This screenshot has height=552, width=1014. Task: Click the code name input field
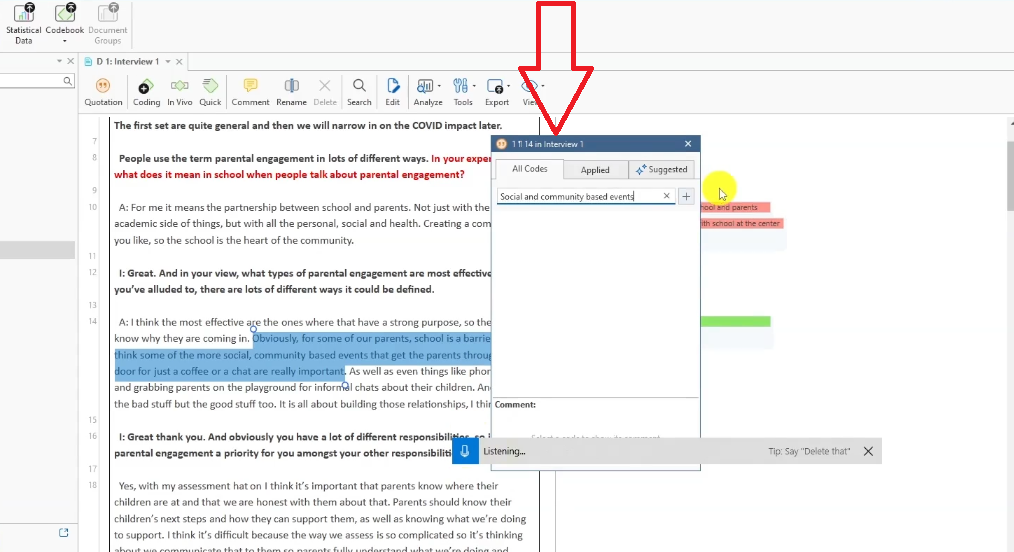pos(578,197)
